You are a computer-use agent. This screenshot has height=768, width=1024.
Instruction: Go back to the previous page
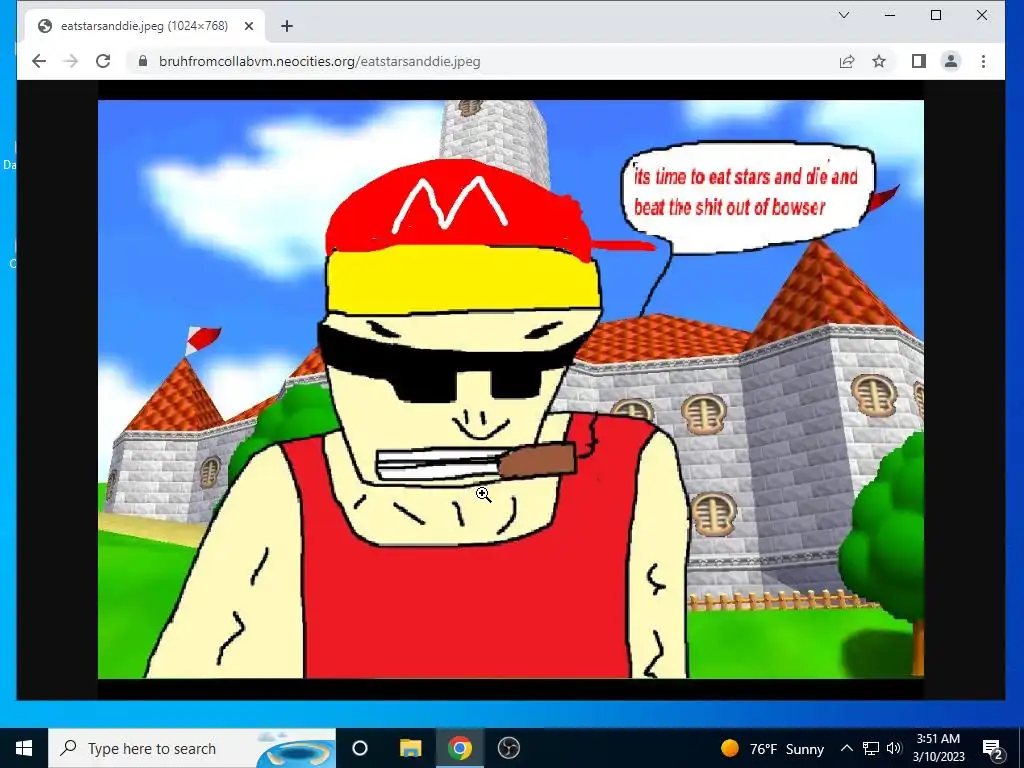point(39,61)
